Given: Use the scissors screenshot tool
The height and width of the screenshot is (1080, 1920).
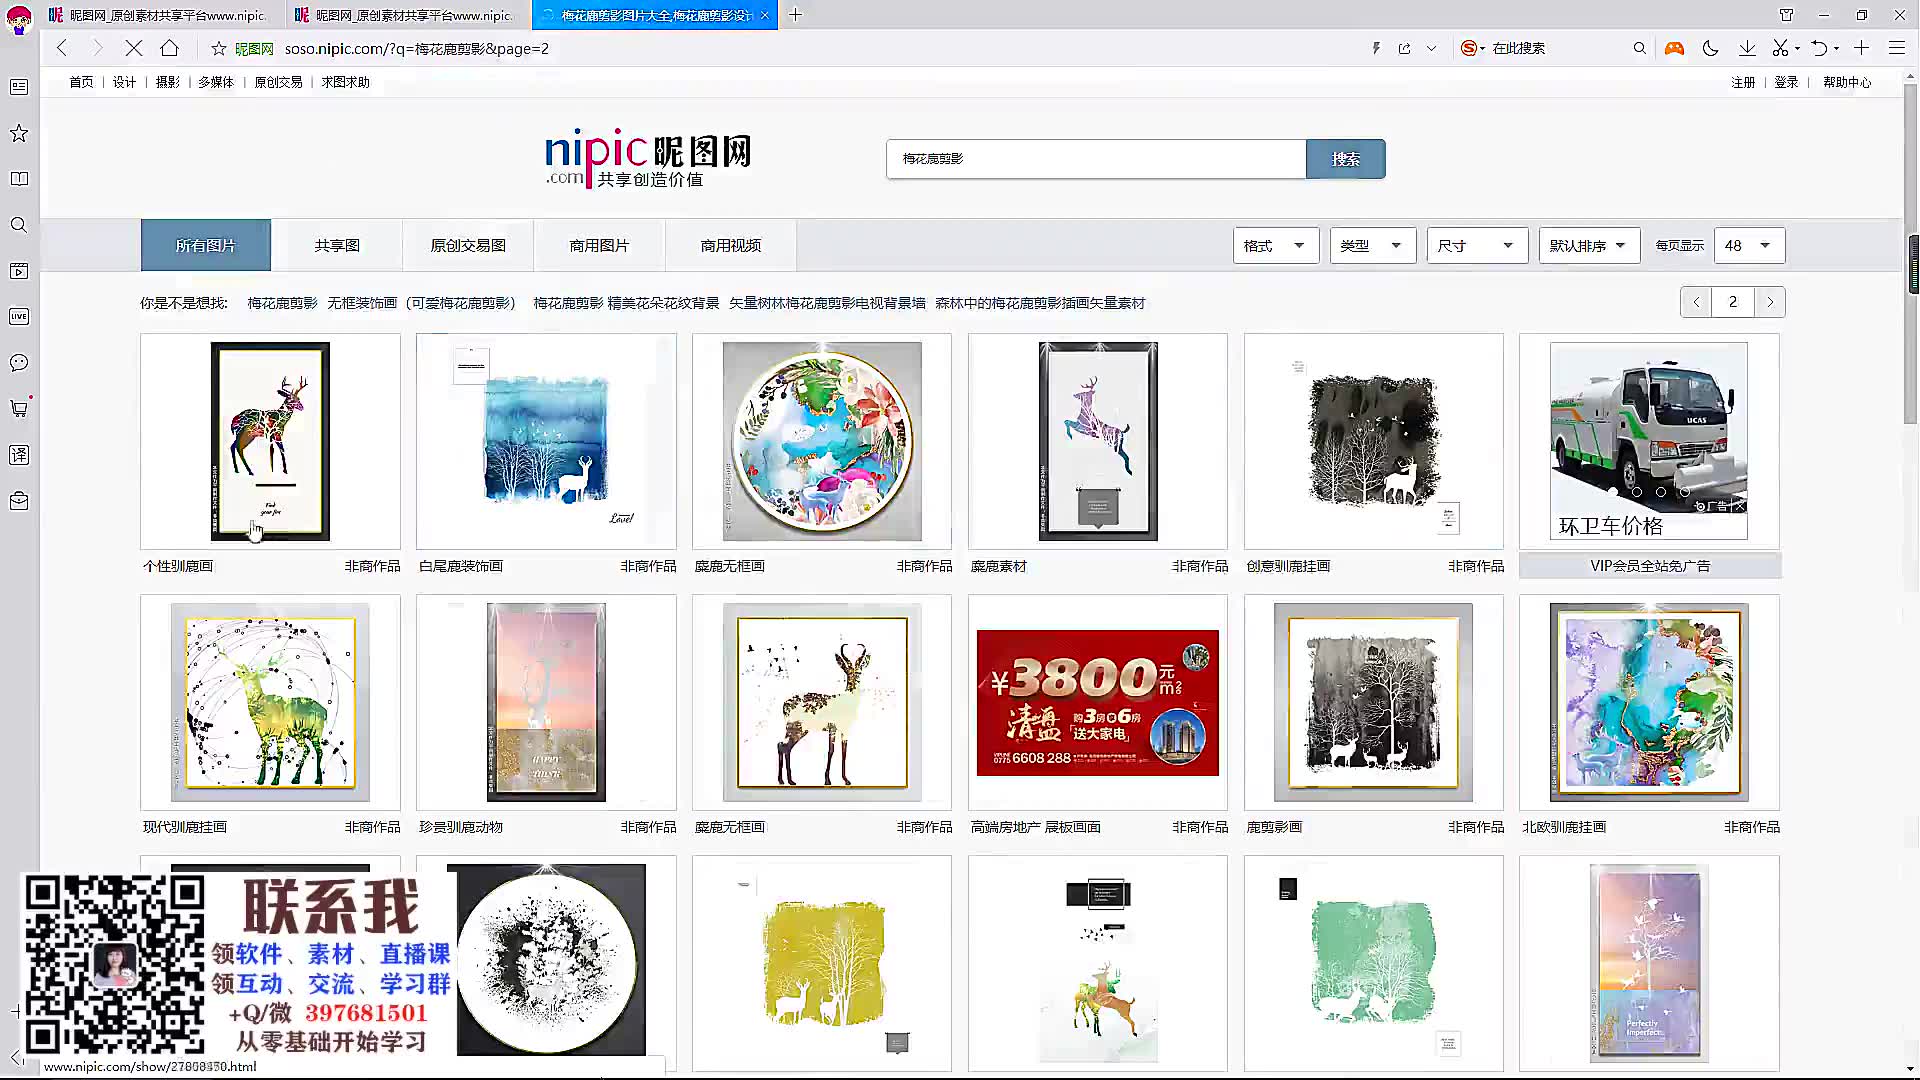Looking at the screenshot, I should 1782,47.
